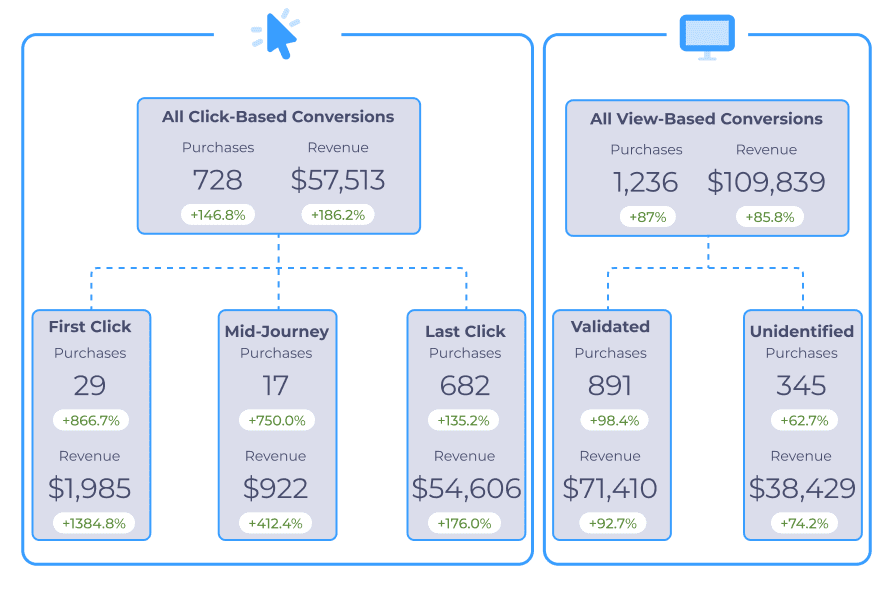Open the Validated conversions card
893x589 pixels.
[610, 424]
